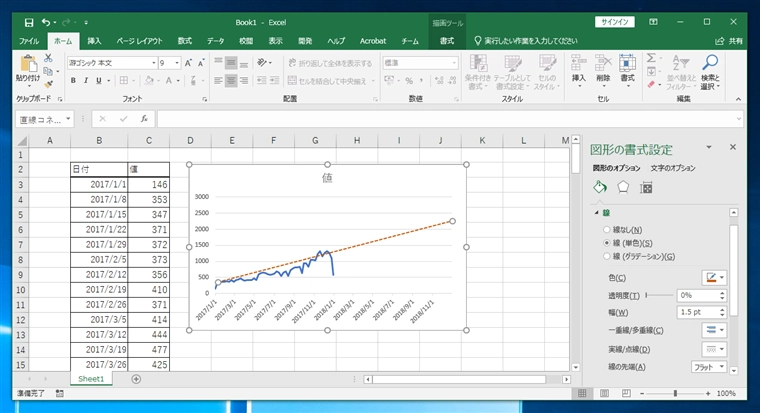
Task: Click the Paste clipboard icon
Action: click(27, 66)
